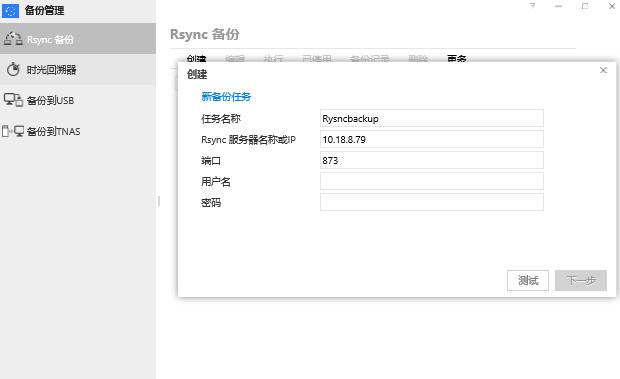
Task: Click the 创建 toolbar tab behind dialog
Action: 197,58
